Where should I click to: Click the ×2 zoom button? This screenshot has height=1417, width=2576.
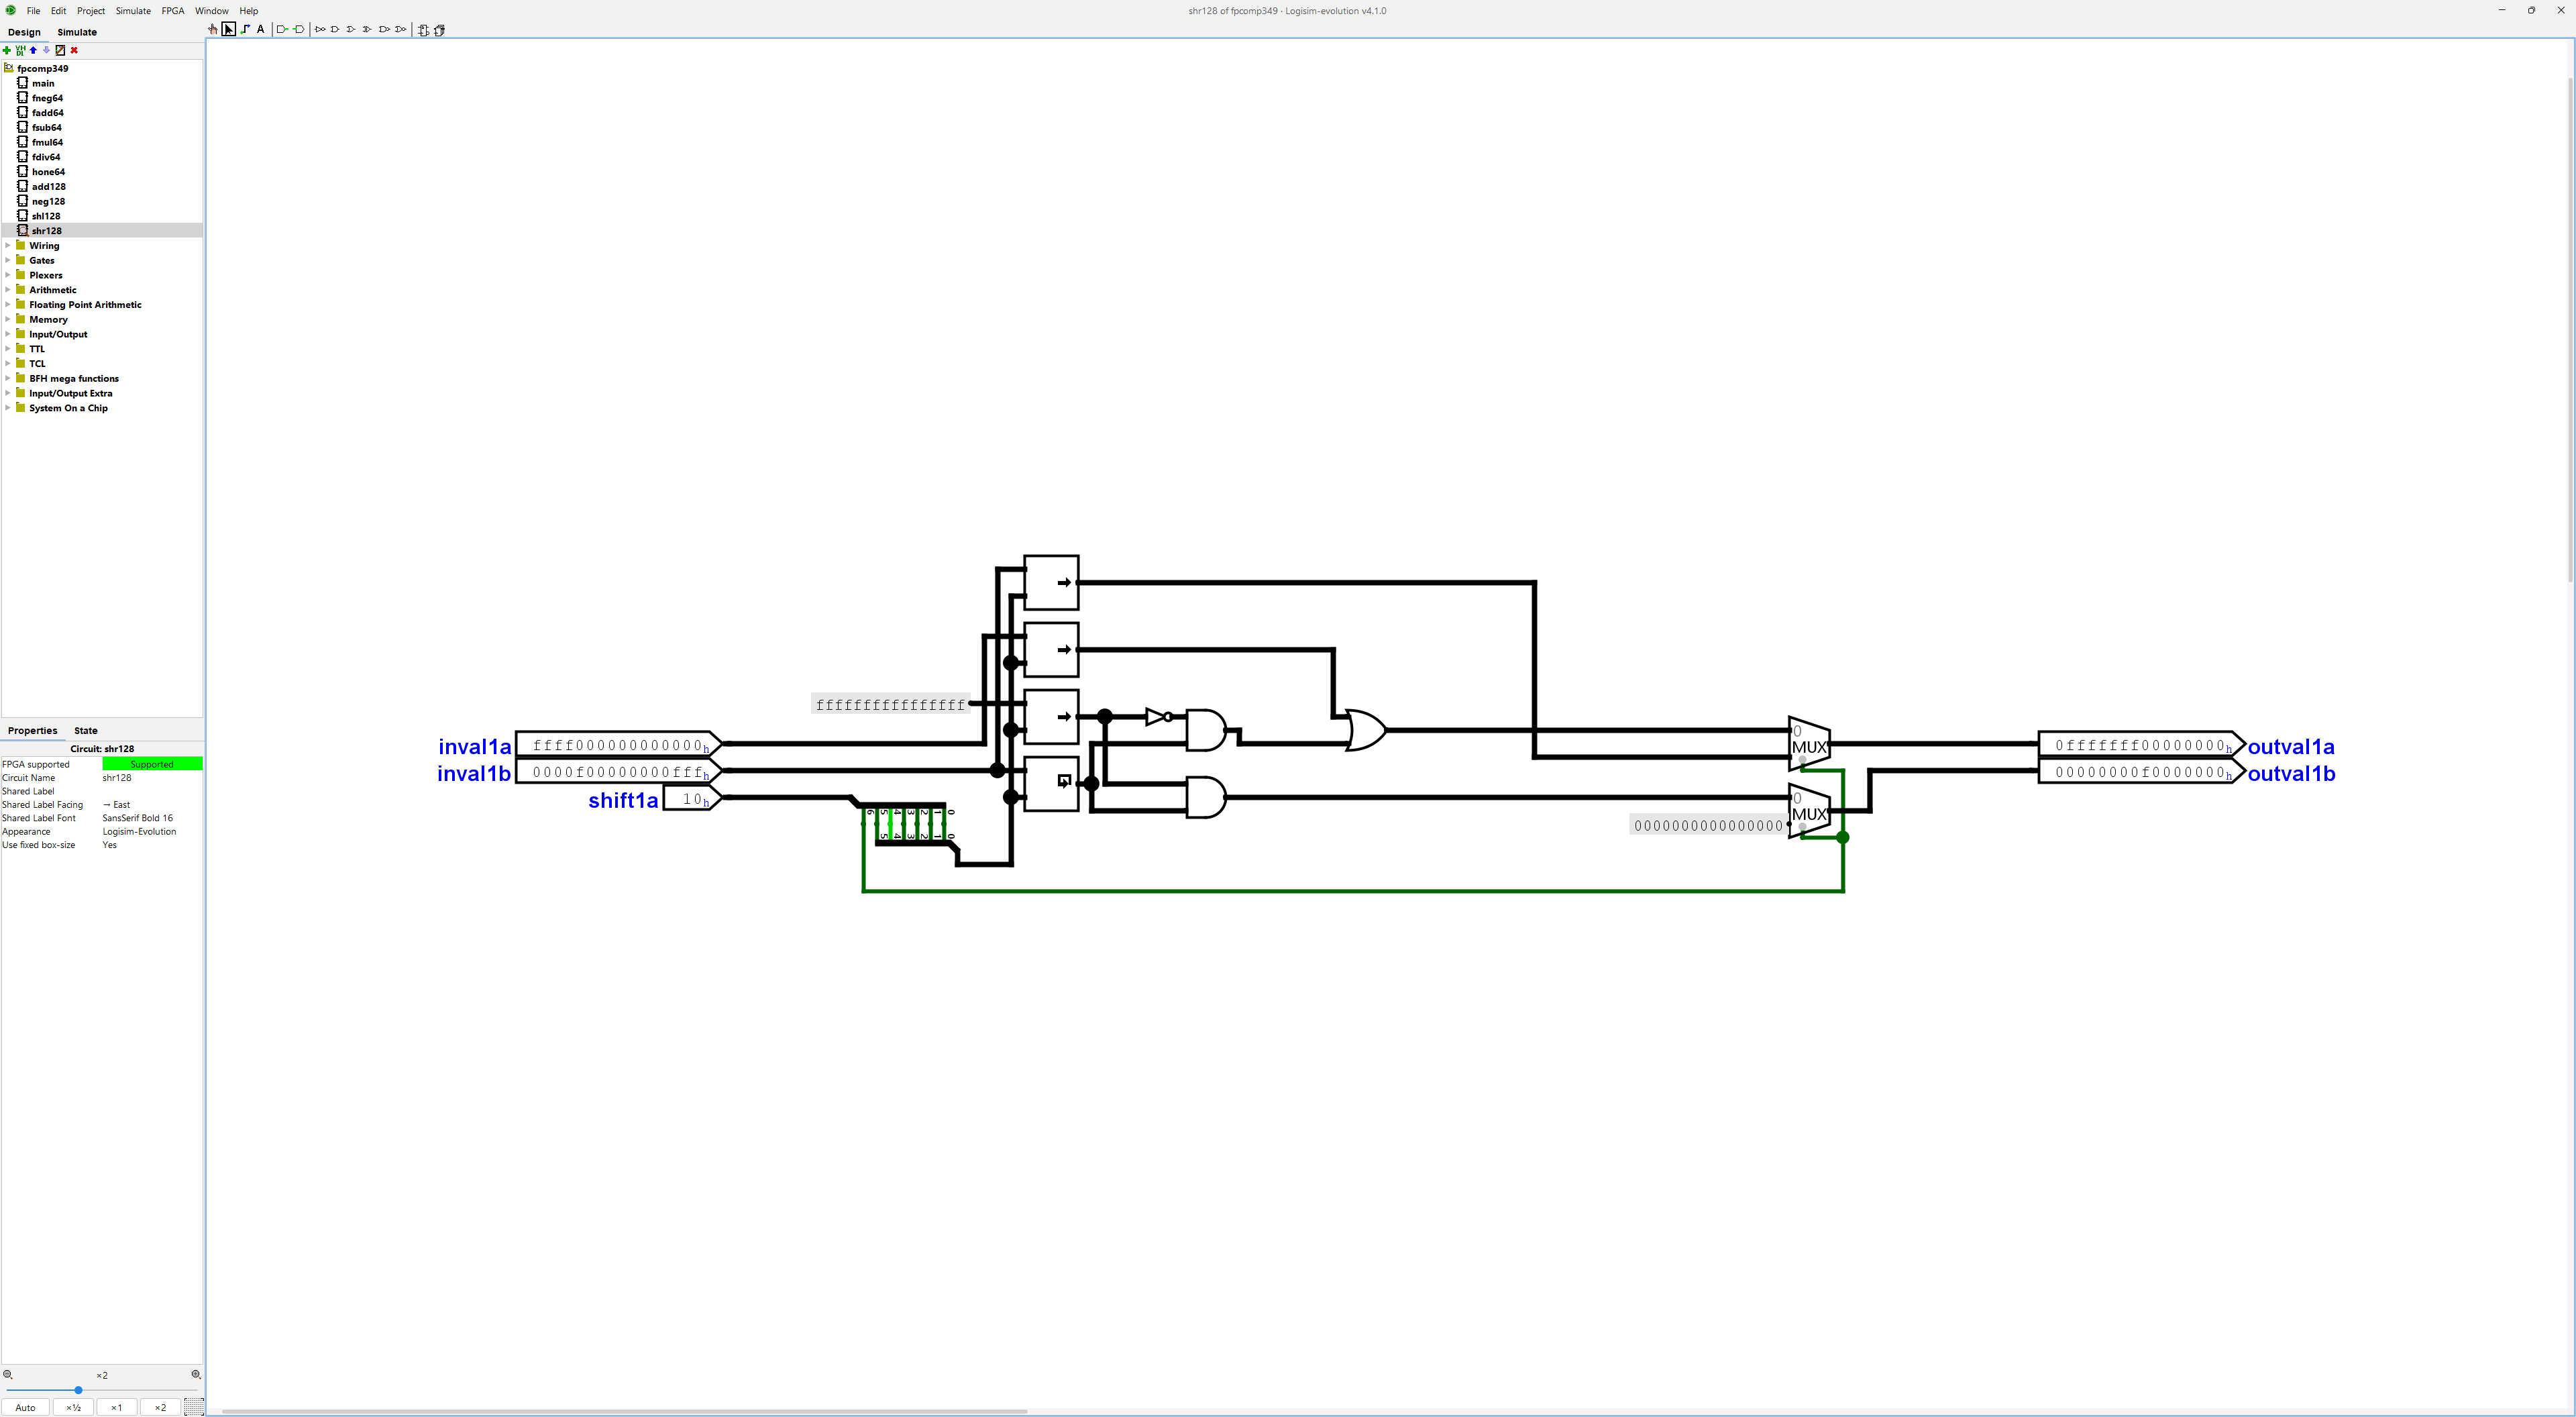[x=160, y=1407]
